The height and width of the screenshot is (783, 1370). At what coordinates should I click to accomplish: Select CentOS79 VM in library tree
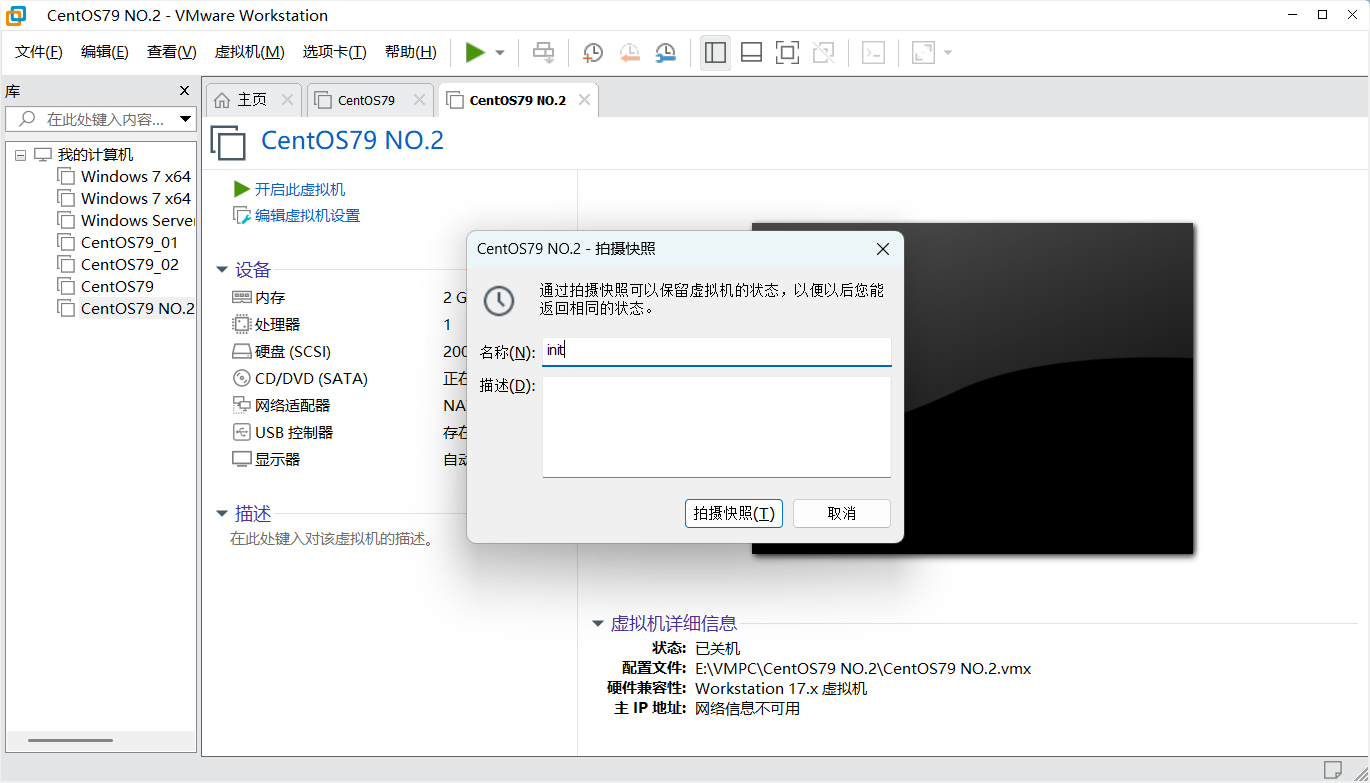105,287
